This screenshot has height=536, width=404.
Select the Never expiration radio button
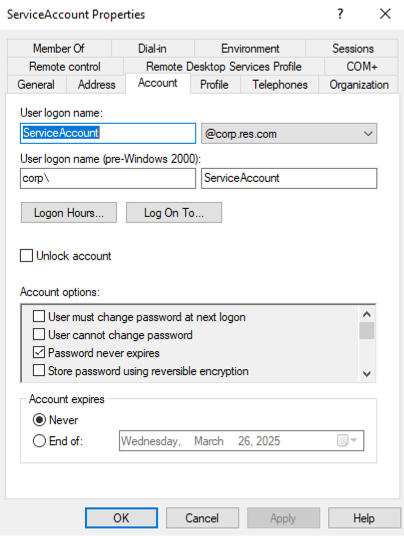(x=39, y=420)
